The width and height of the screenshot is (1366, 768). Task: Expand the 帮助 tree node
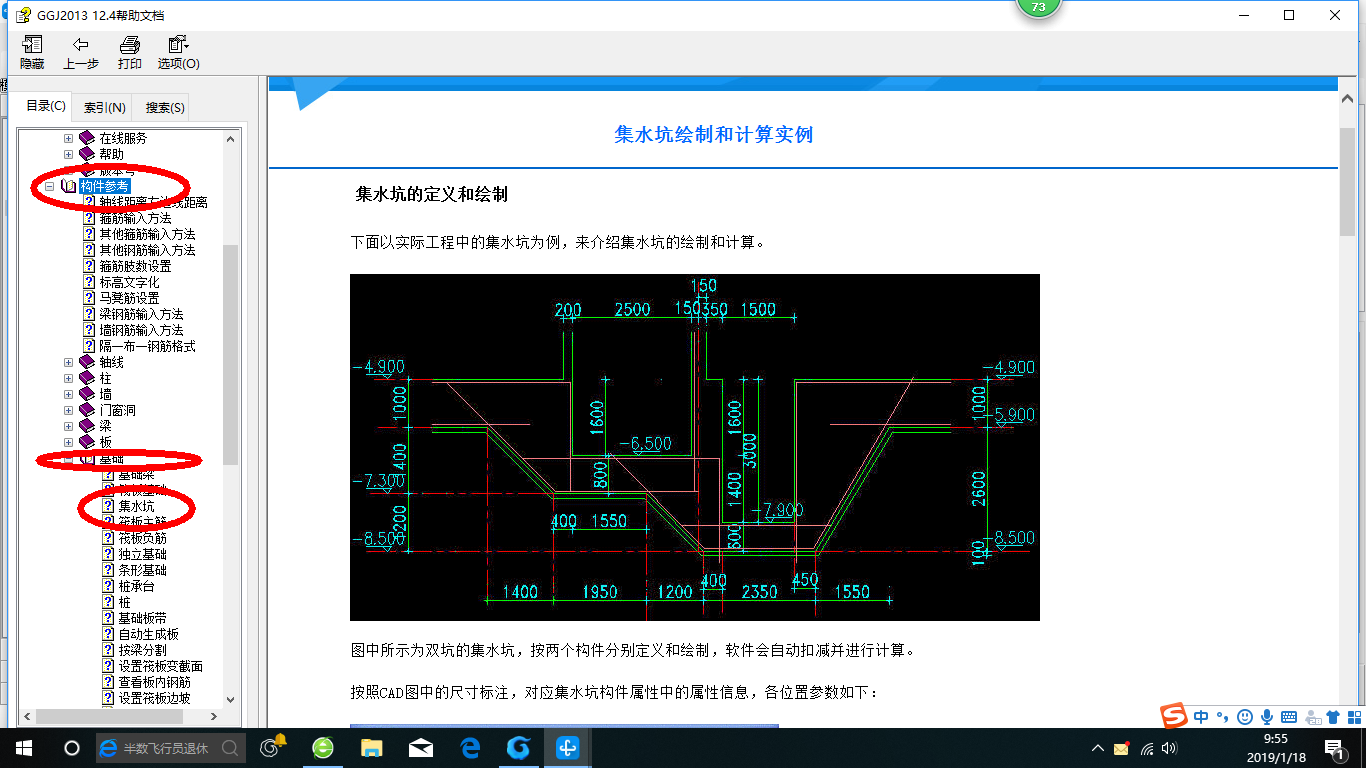pos(68,154)
